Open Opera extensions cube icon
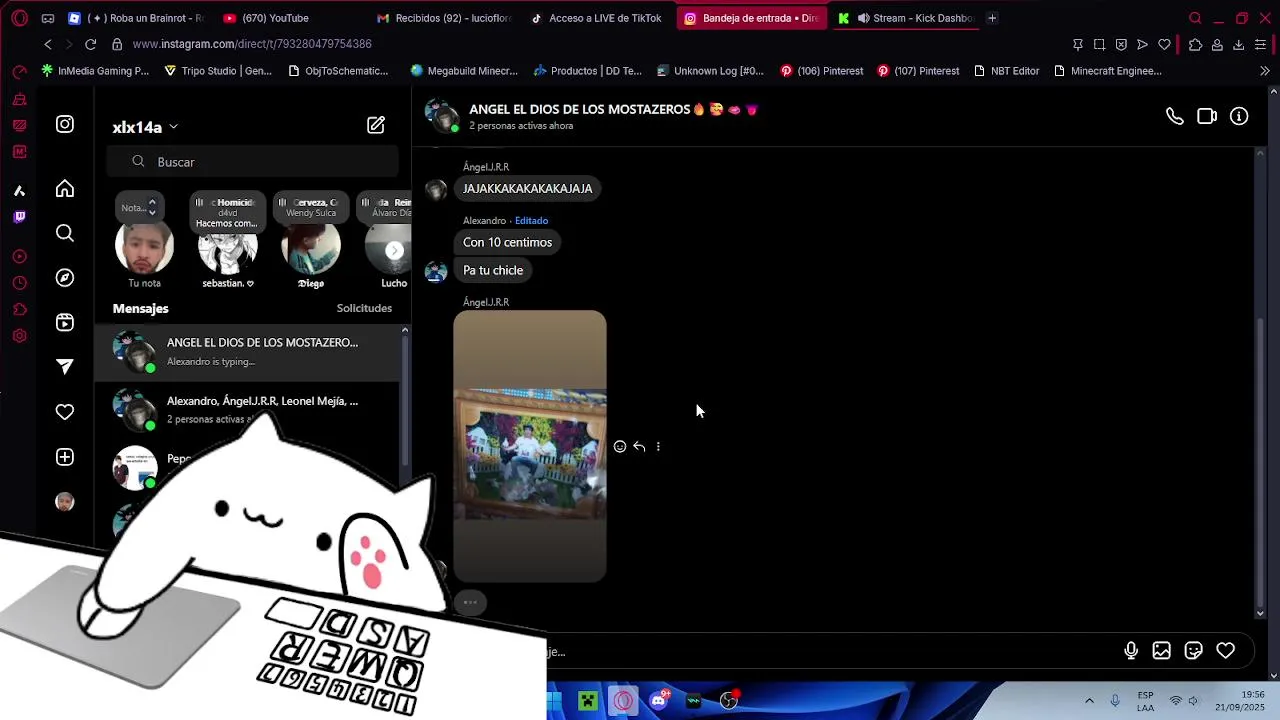Viewport: 1280px width, 720px height. tap(1195, 45)
